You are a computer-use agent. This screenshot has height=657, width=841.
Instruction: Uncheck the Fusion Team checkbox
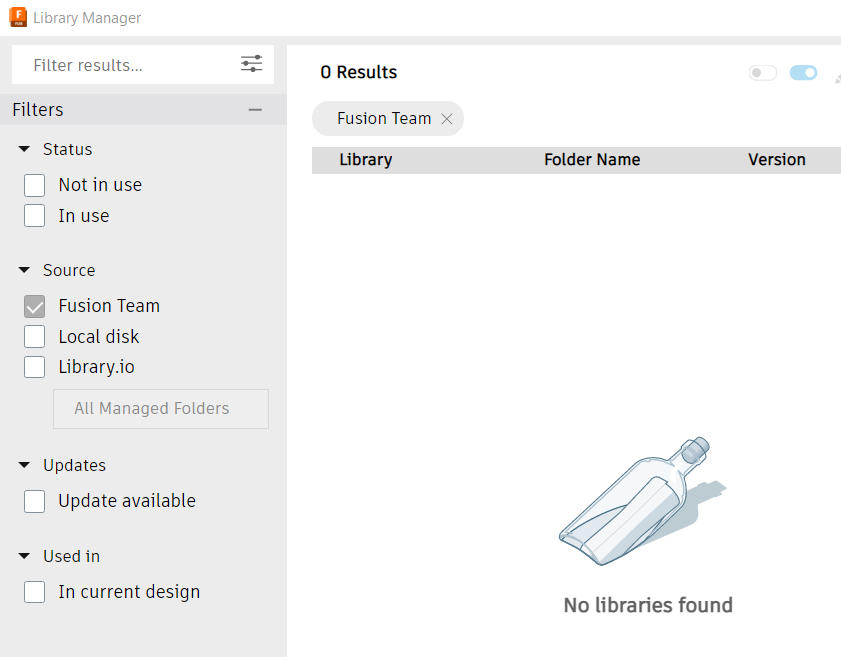[34, 306]
